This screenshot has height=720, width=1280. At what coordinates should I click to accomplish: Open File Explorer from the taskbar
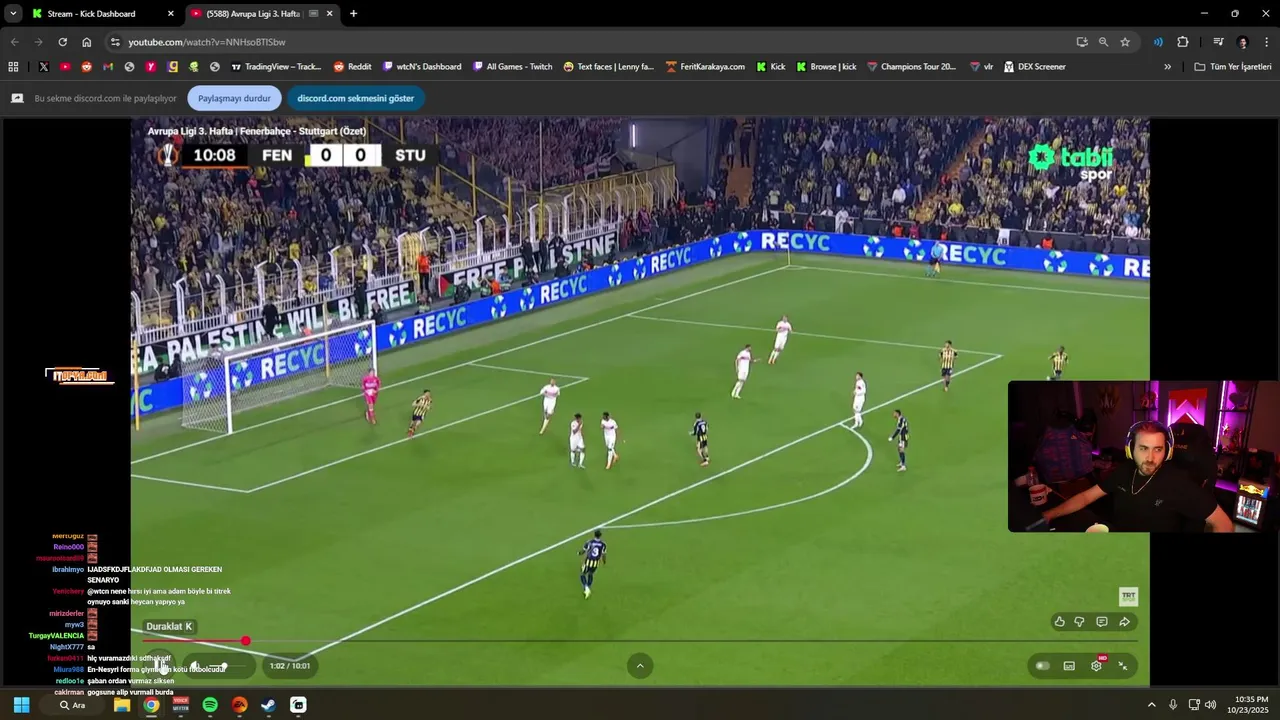122,705
